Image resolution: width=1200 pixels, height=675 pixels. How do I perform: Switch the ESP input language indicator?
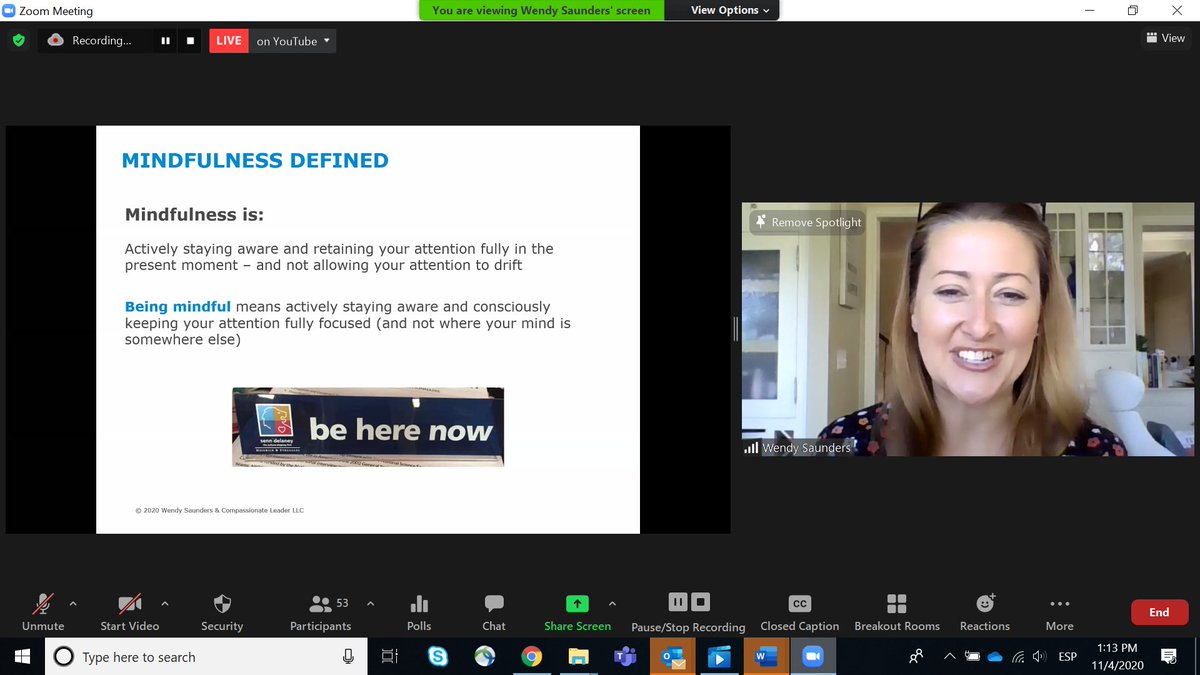pyautogui.click(x=1068, y=657)
